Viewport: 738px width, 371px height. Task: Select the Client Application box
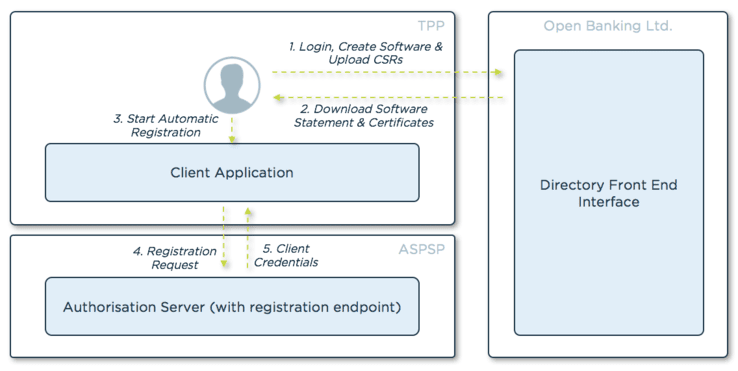coord(232,173)
